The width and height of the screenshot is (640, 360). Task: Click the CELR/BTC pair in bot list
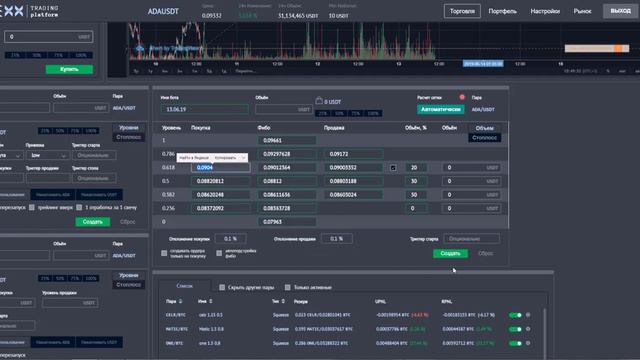[x=176, y=315]
